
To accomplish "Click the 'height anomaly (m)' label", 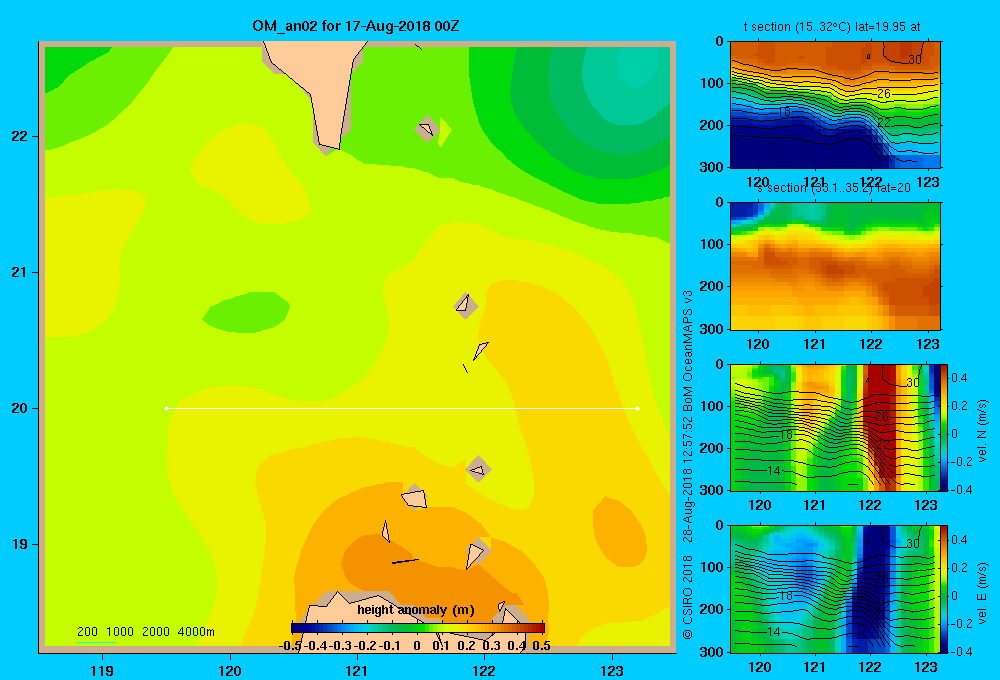I will [x=415, y=610].
